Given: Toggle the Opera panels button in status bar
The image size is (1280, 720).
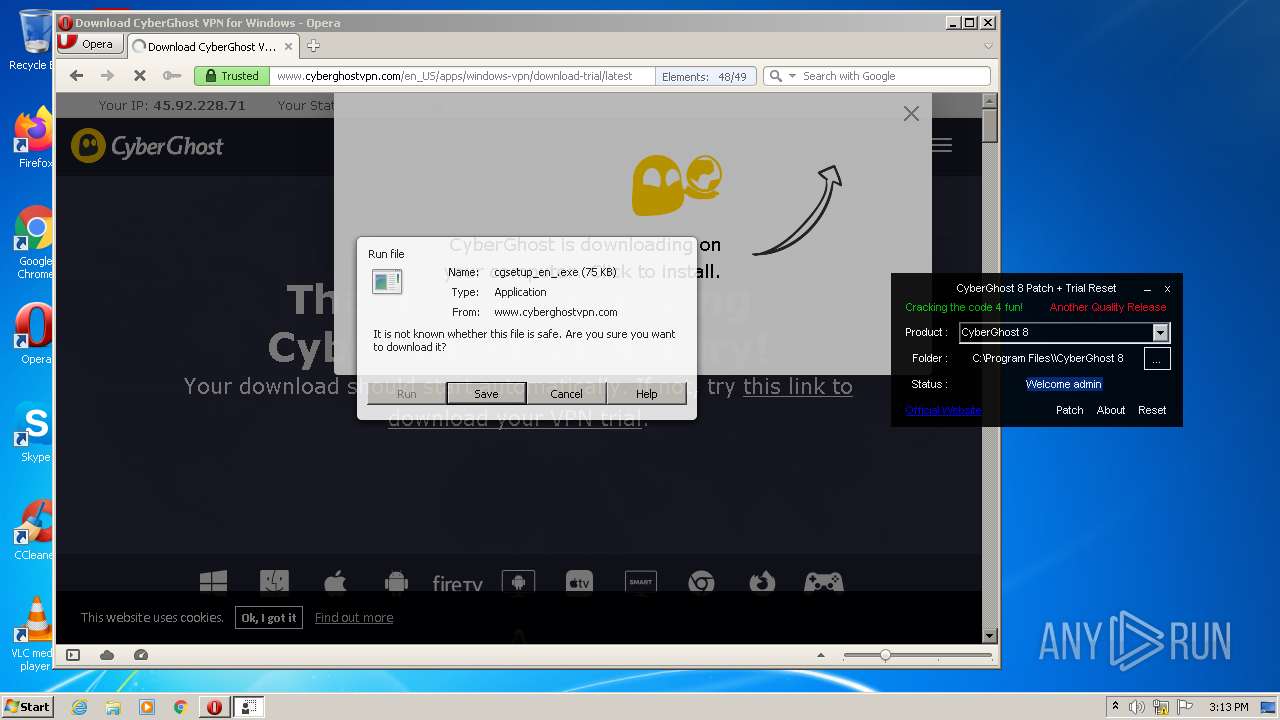Looking at the screenshot, I should 73,655.
